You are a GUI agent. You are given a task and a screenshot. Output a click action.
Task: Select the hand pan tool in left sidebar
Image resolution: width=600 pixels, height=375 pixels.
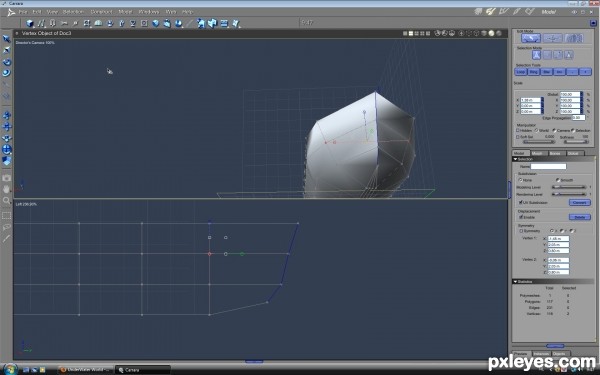coord(6,189)
